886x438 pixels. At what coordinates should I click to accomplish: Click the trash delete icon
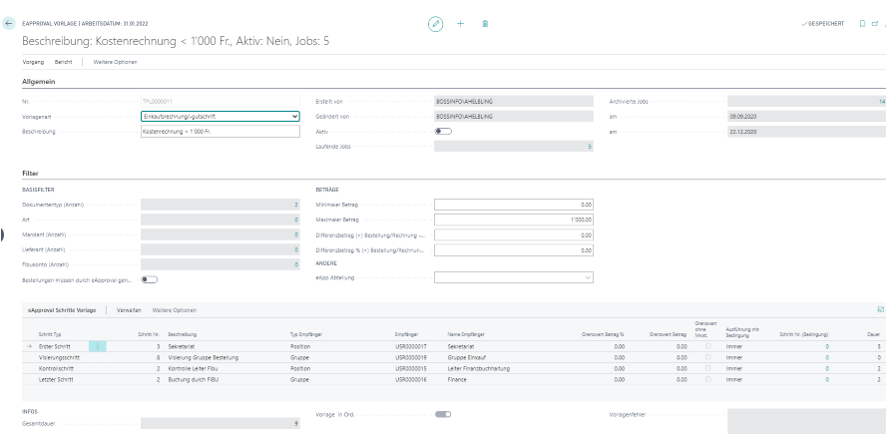485,24
